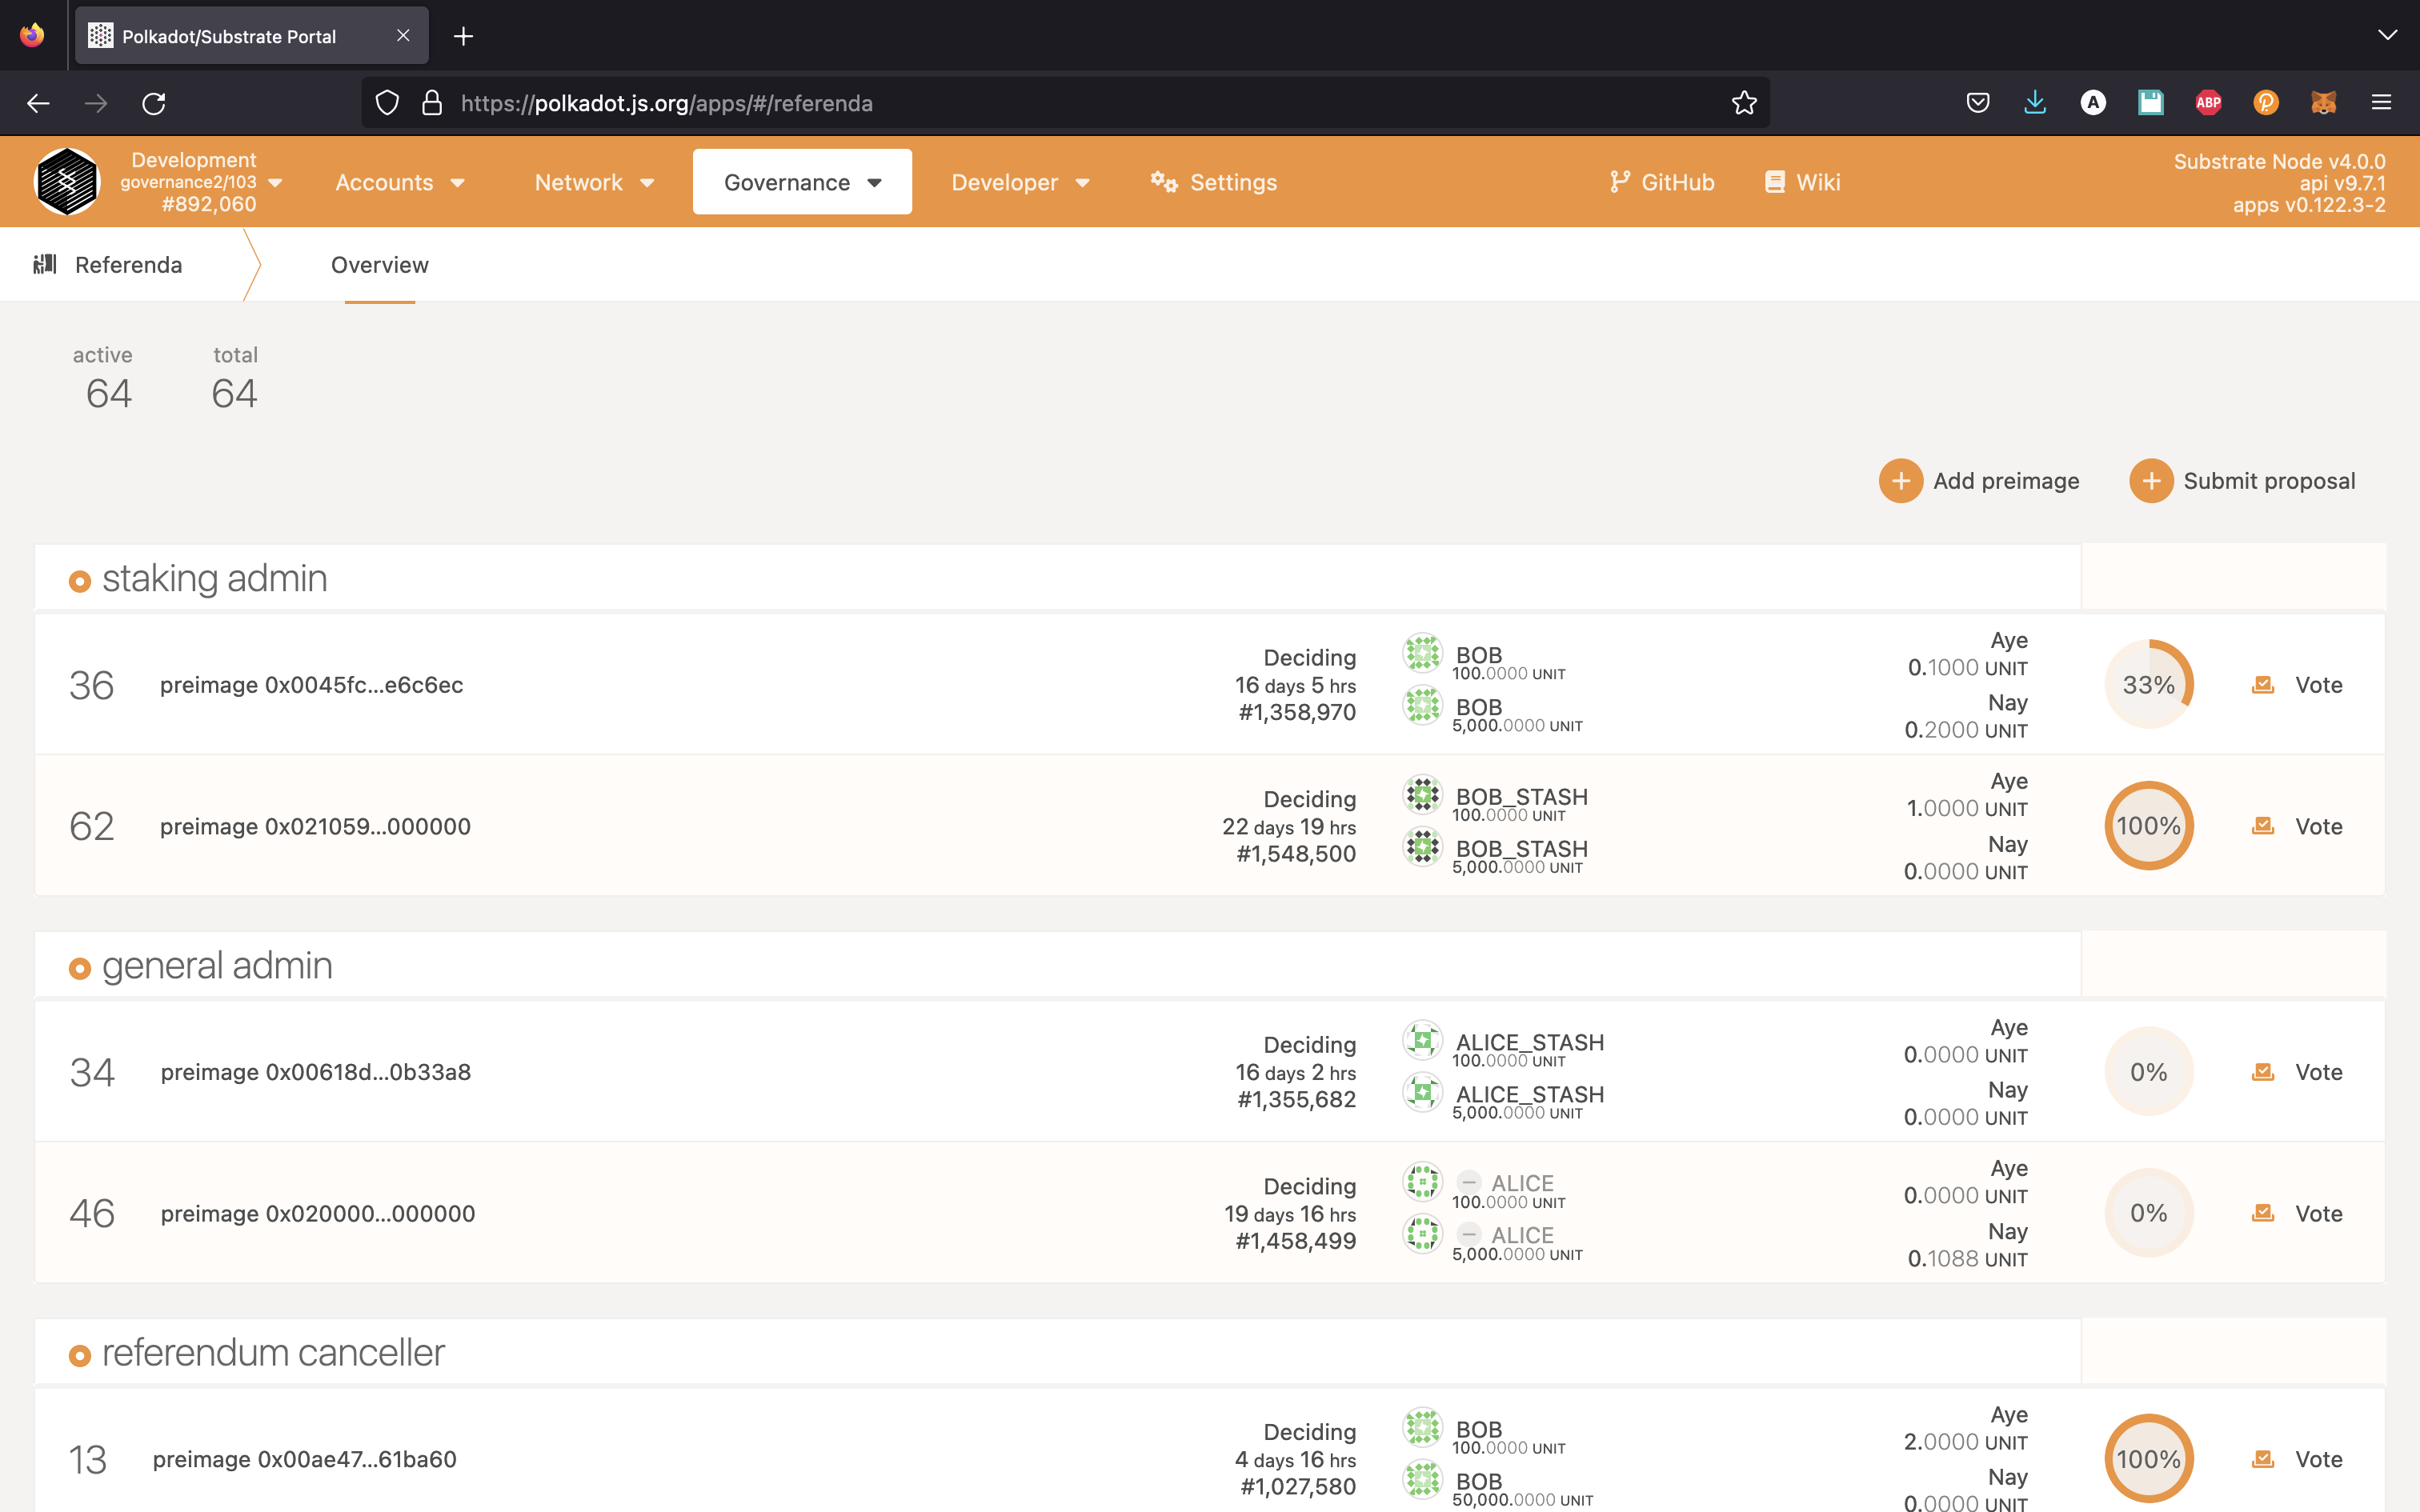Click the Nay 0.1088 UNIT value
The image size is (2420, 1512).
pos(1967,1258)
